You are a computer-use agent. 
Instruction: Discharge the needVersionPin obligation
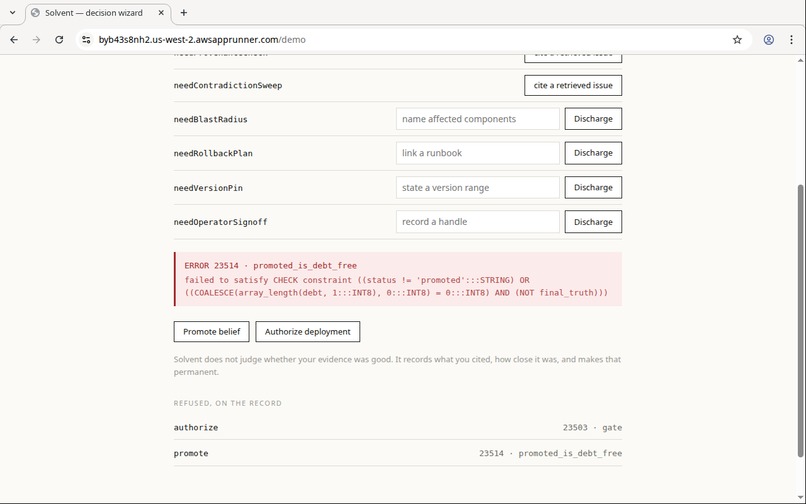(x=593, y=188)
